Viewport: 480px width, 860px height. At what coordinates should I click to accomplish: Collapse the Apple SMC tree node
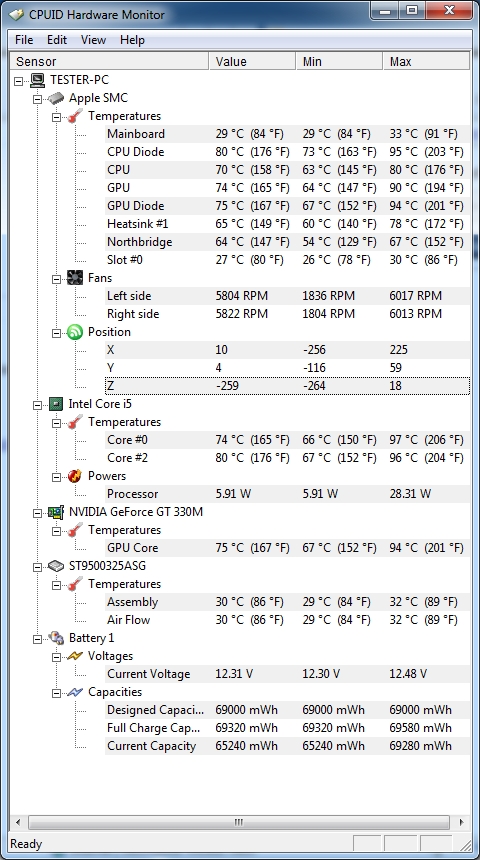pyautogui.click(x=37, y=99)
